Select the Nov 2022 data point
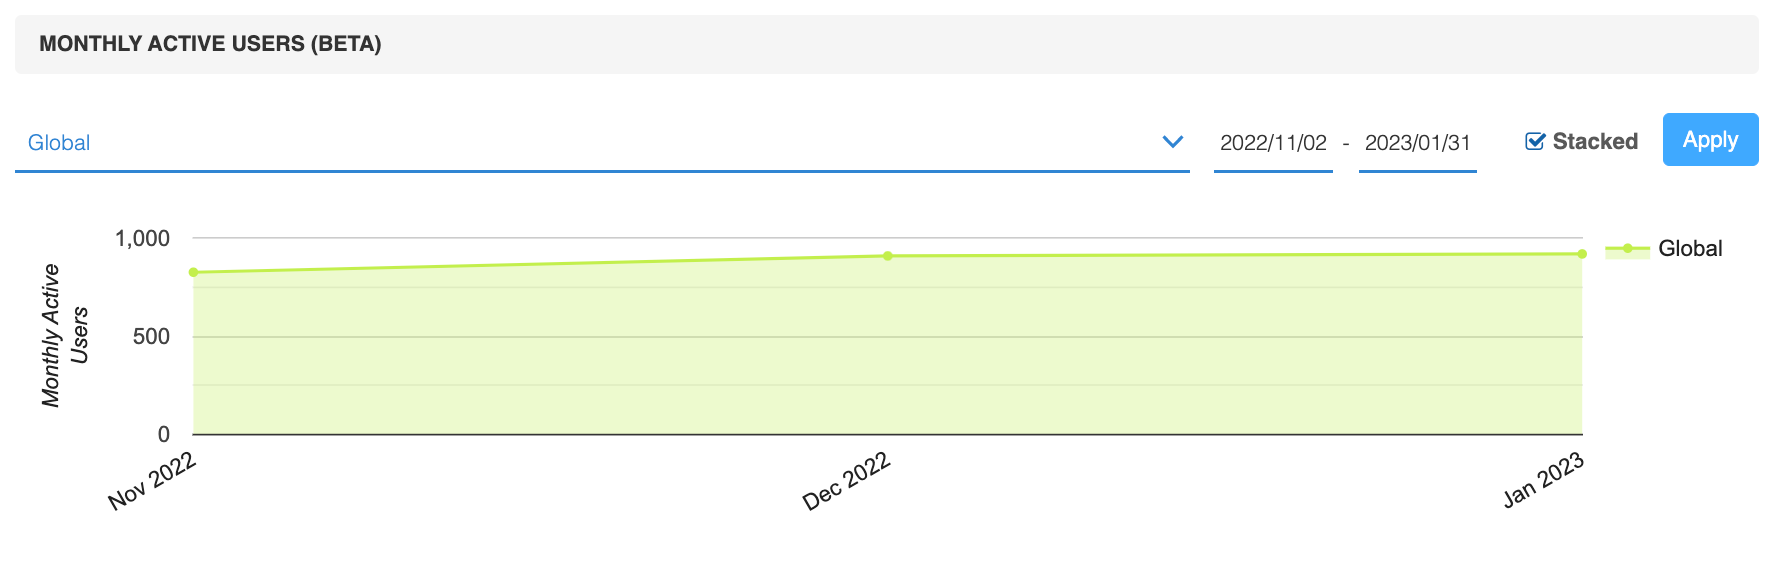Viewport: 1774px width, 564px height. coord(193,272)
